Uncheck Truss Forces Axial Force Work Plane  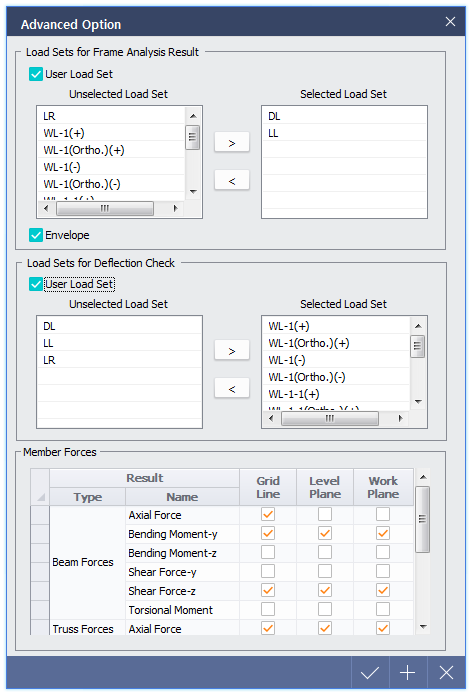[383, 628]
